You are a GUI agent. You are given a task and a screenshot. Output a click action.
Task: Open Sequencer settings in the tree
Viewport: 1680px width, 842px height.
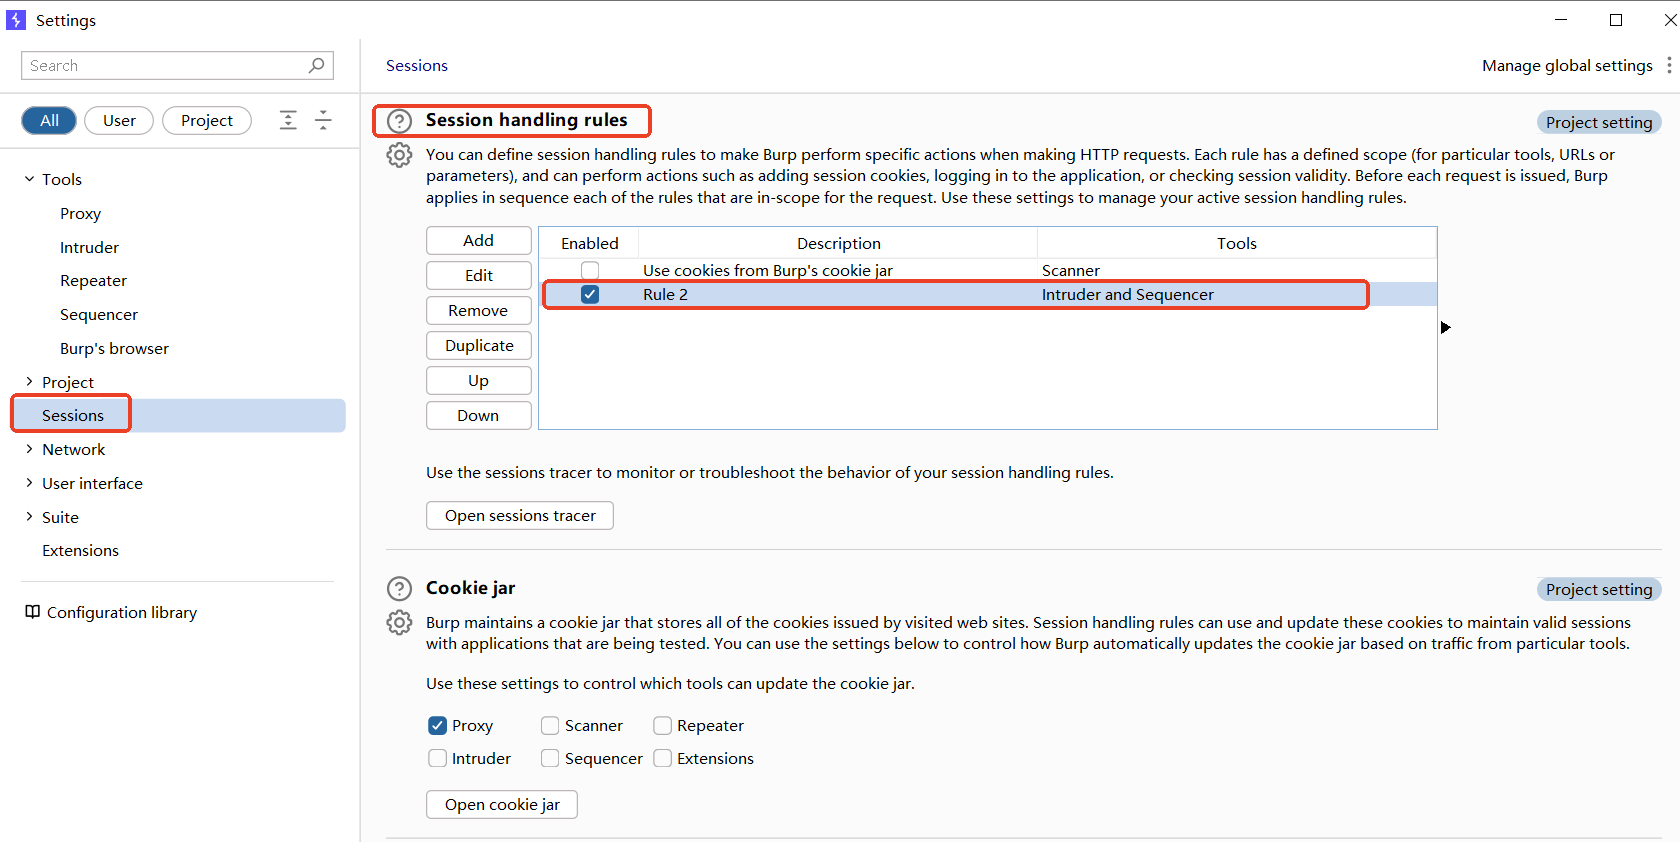tap(99, 314)
